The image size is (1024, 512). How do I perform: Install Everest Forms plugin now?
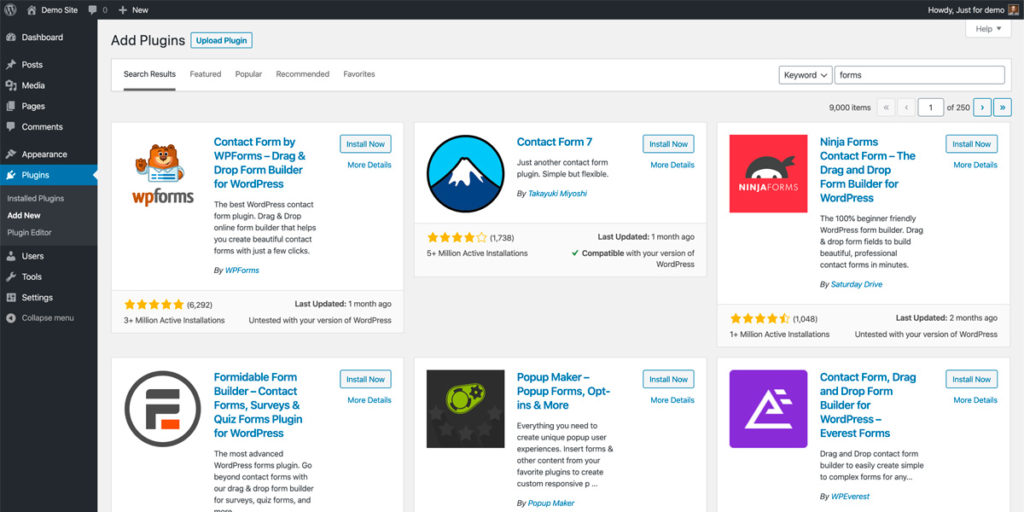tap(972, 379)
